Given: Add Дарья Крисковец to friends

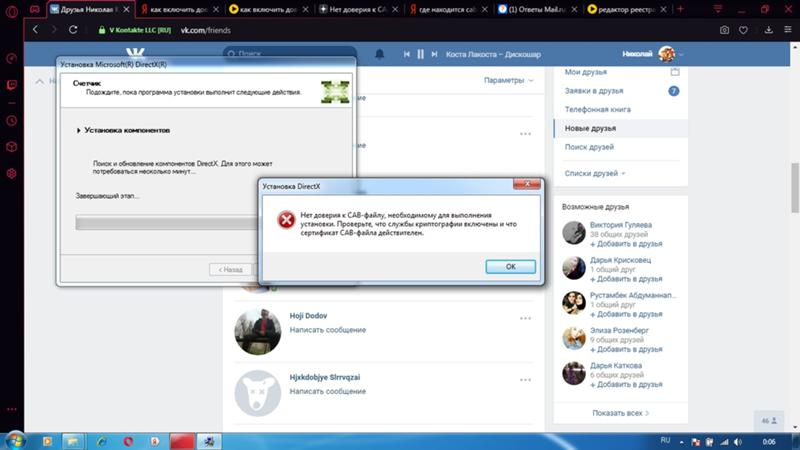Looking at the screenshot, I should point(626,279).
